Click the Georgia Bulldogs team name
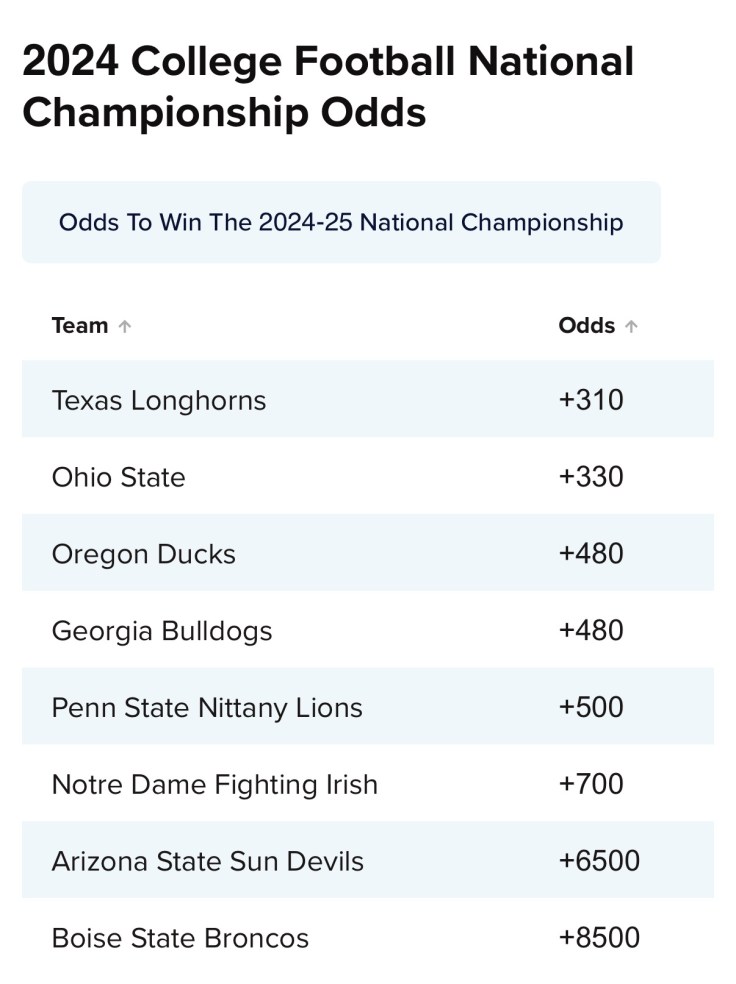Screen dimensions: 736x984 point(162,631)
